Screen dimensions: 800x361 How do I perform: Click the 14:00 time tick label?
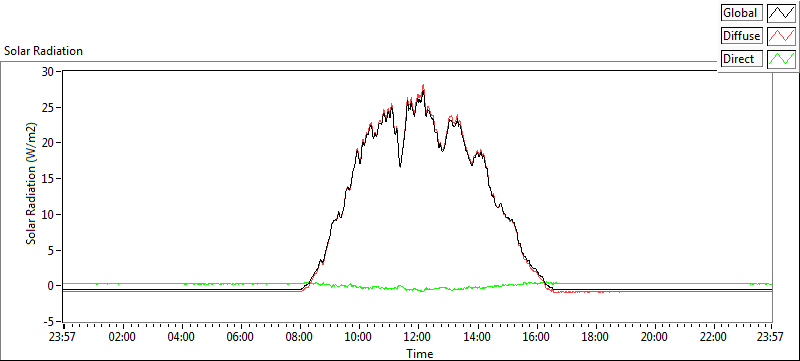(477, 337)
